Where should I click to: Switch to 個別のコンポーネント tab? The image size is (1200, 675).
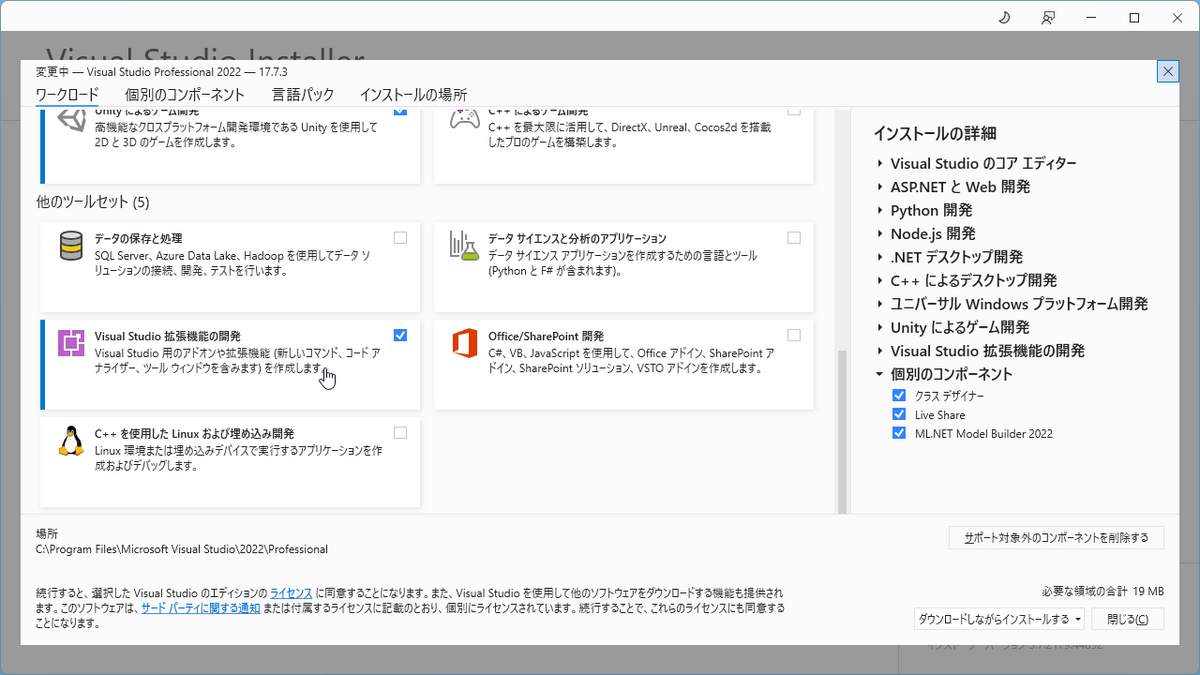coord(184,95)
